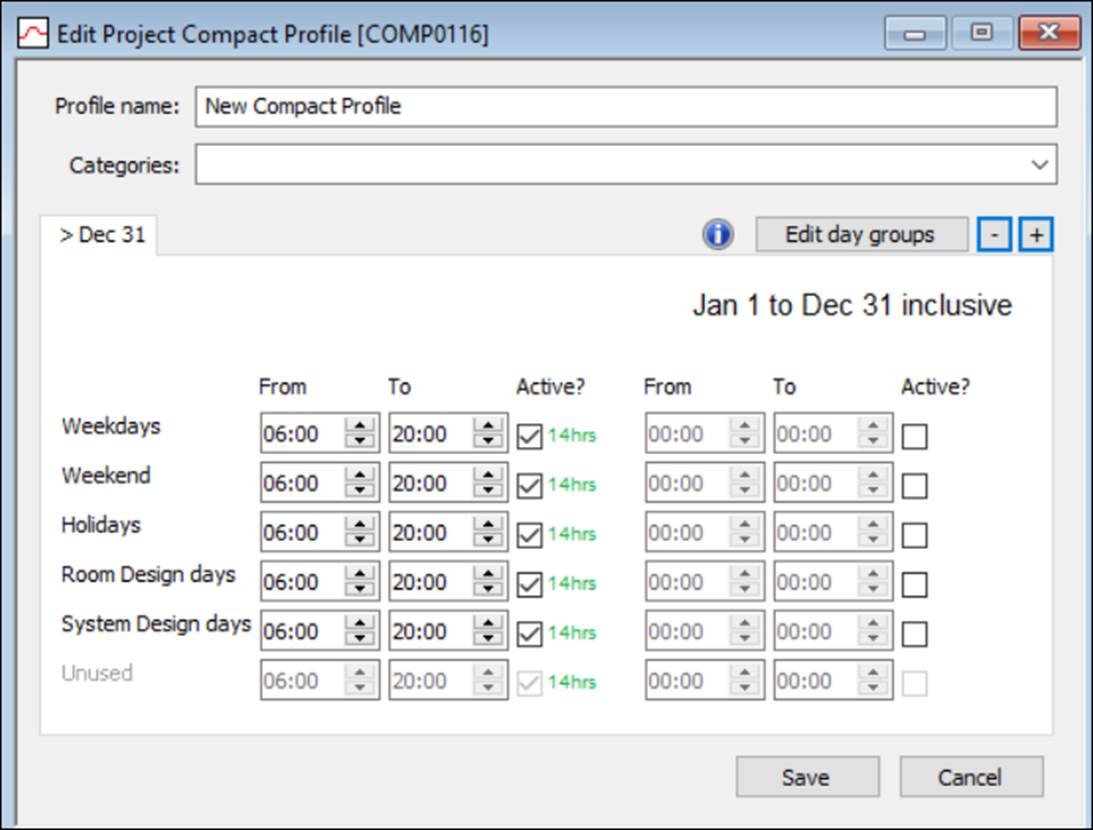
Task: Uncheck Room Design days first Active checkbox
Action: (x=529, y=585)
